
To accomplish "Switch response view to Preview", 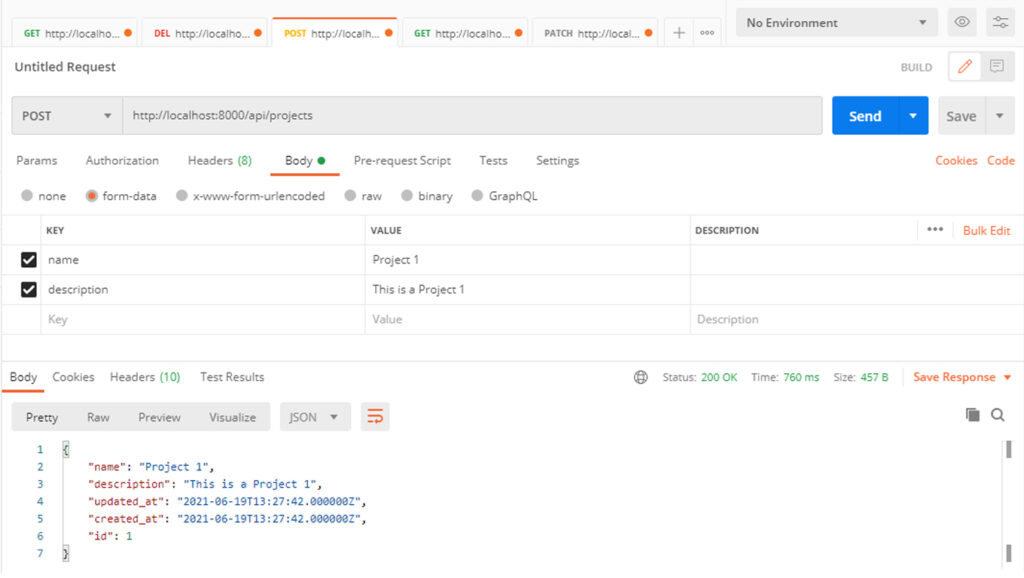I will (159, 417).
